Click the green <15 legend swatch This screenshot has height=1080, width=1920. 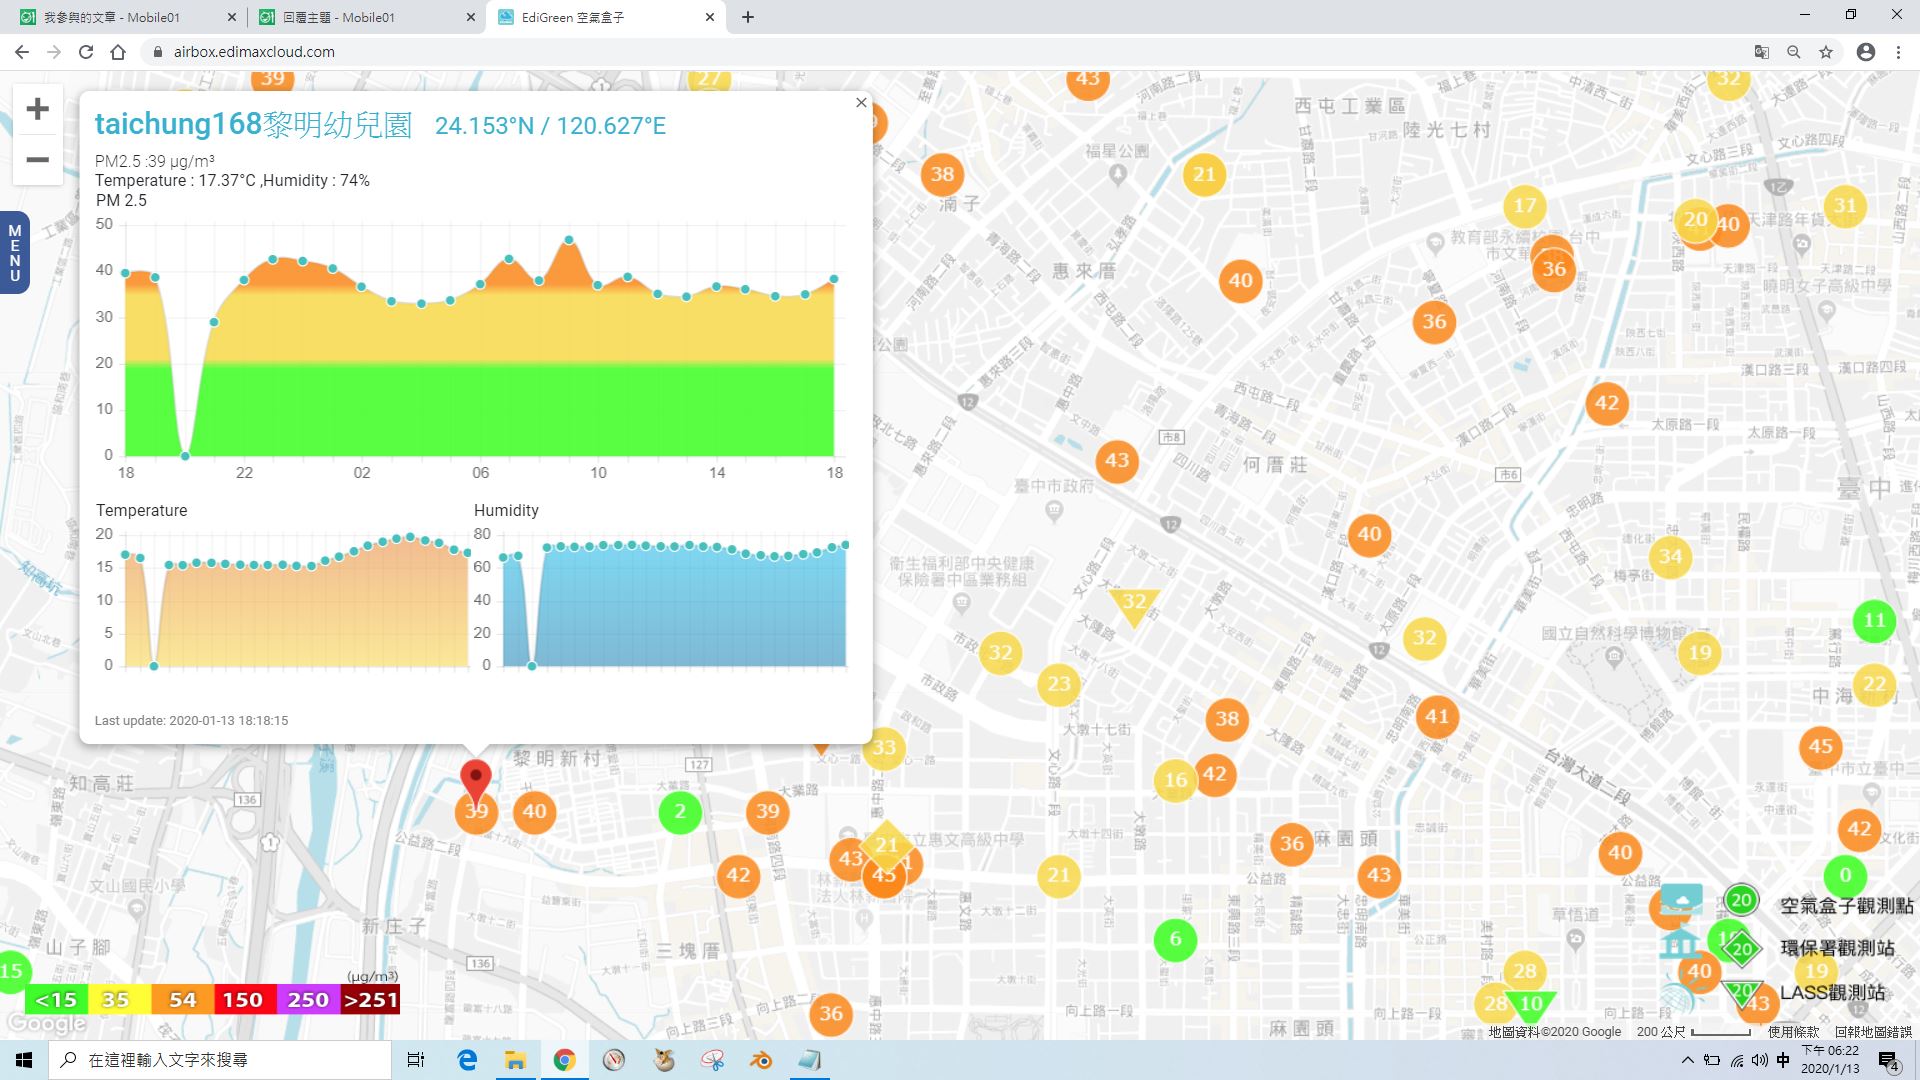(56, 1000)
